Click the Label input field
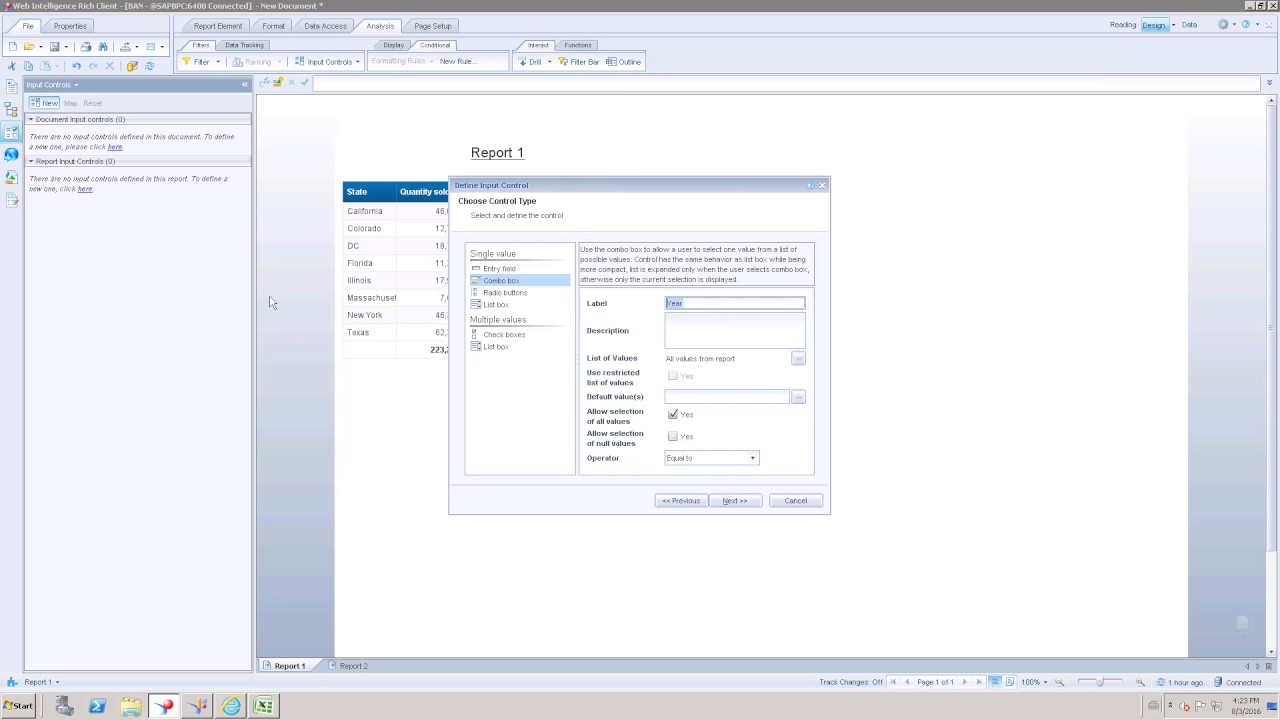 (735, 303)
